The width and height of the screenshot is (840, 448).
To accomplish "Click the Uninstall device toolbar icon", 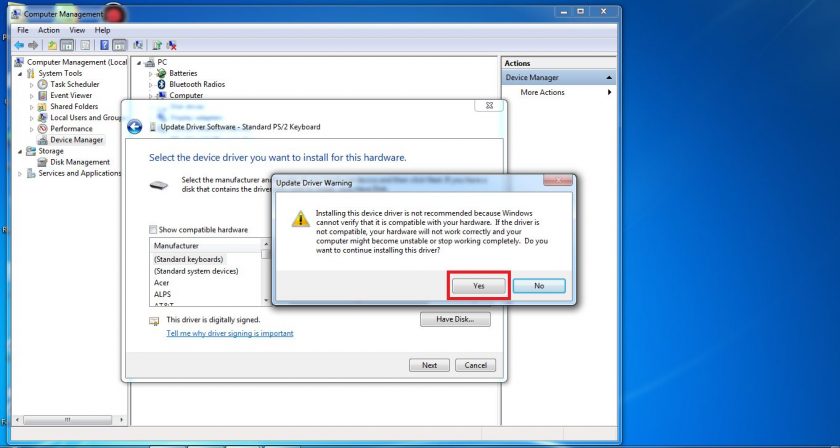I will click(x=171, y=45).
